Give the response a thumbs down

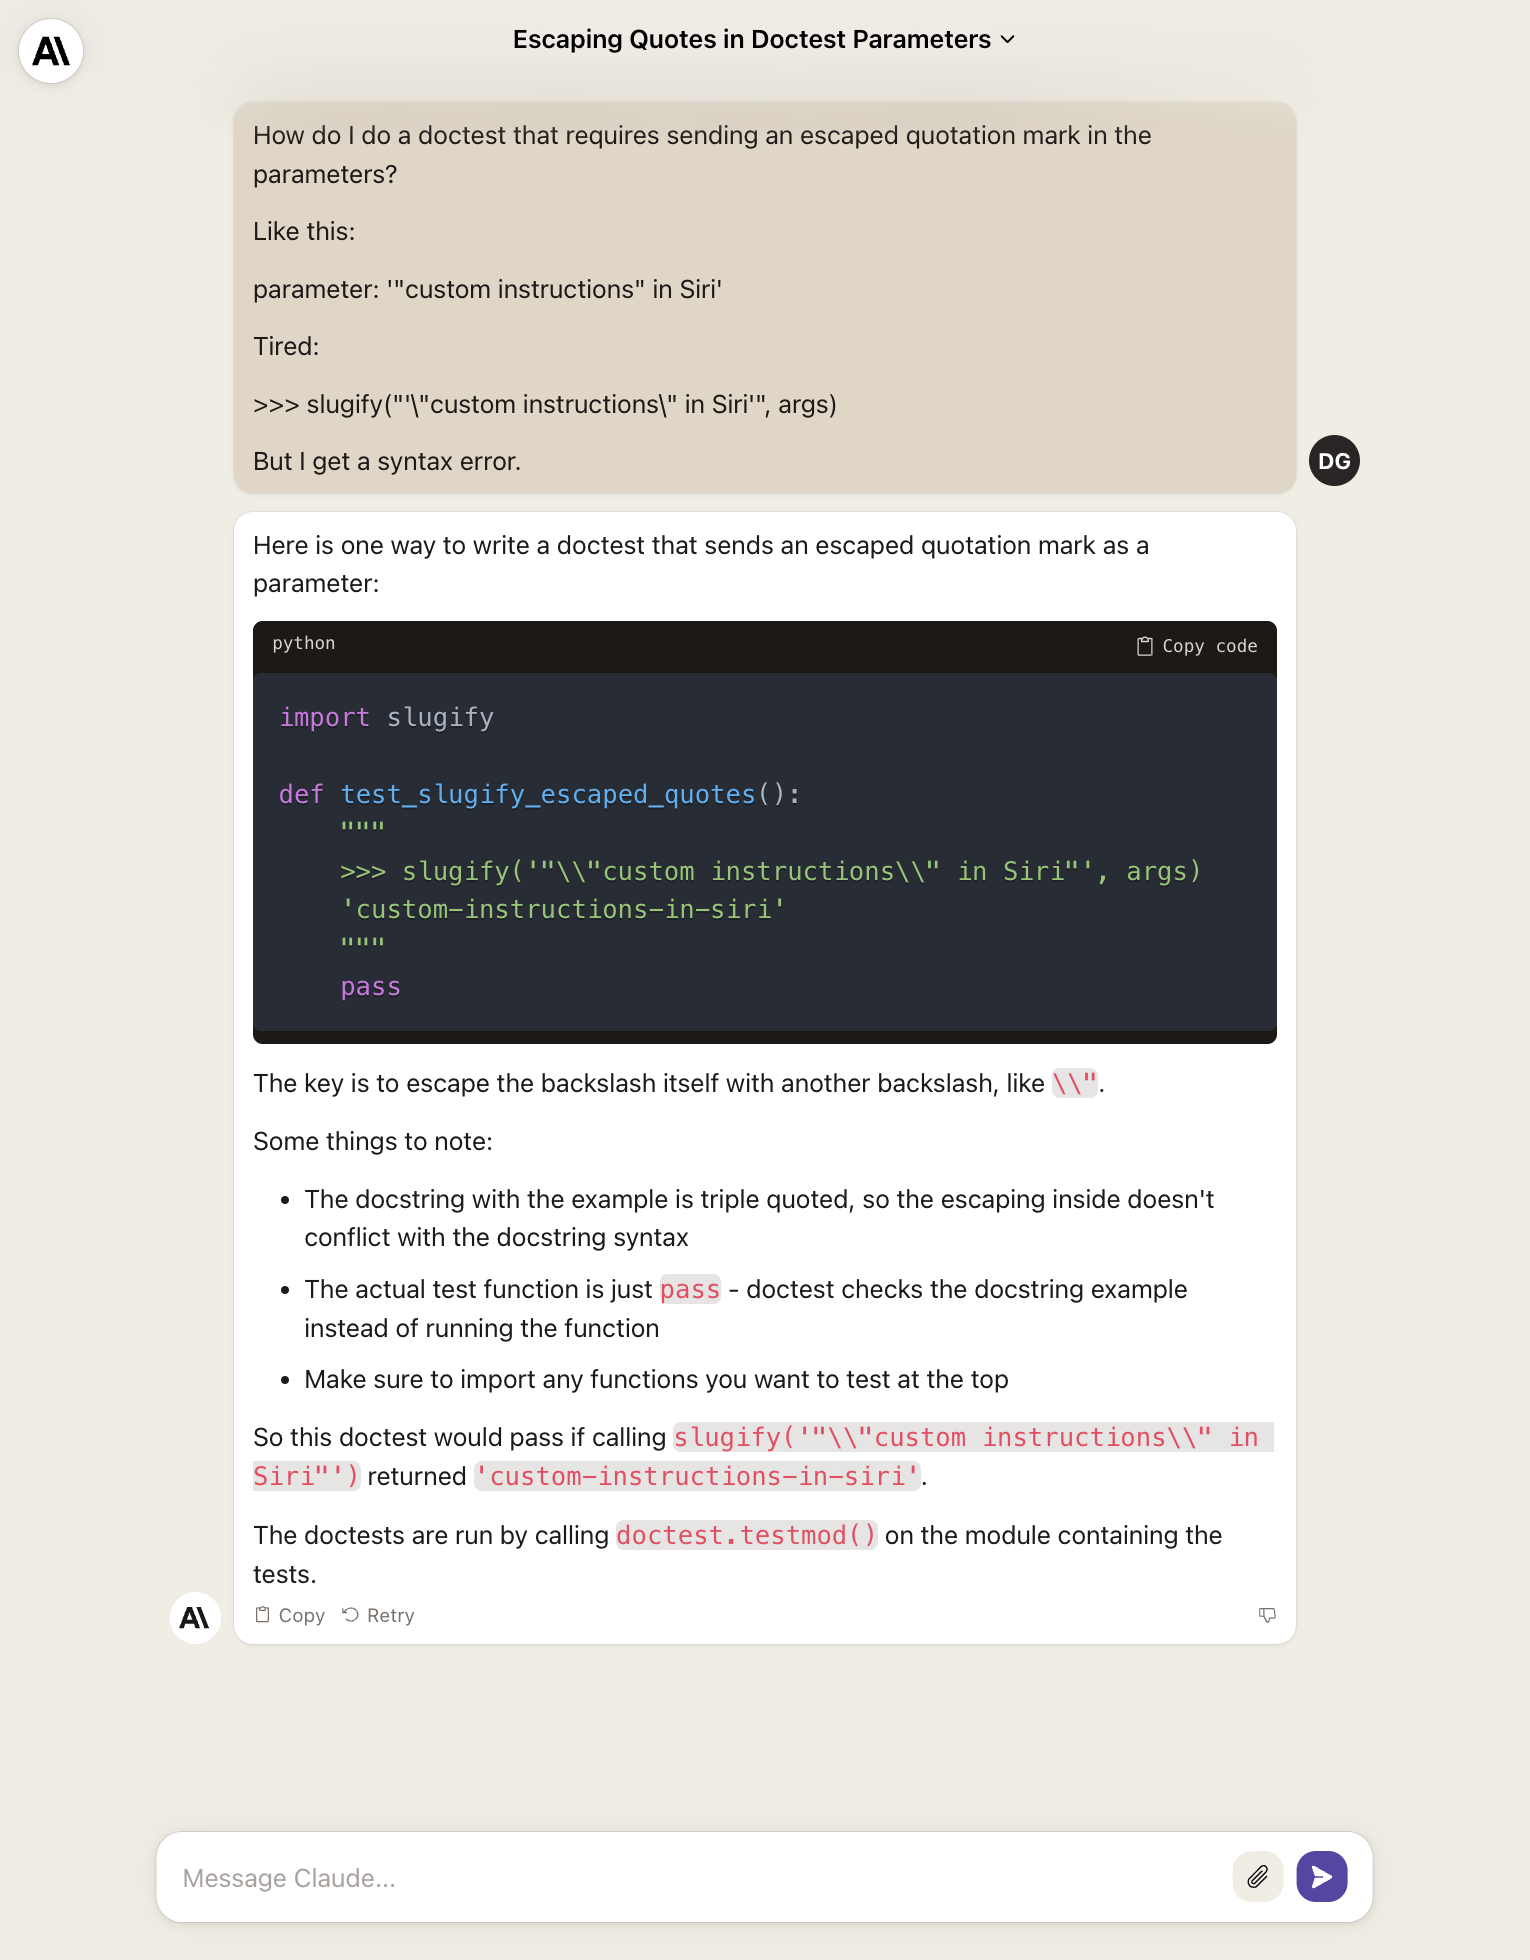1267,1615
